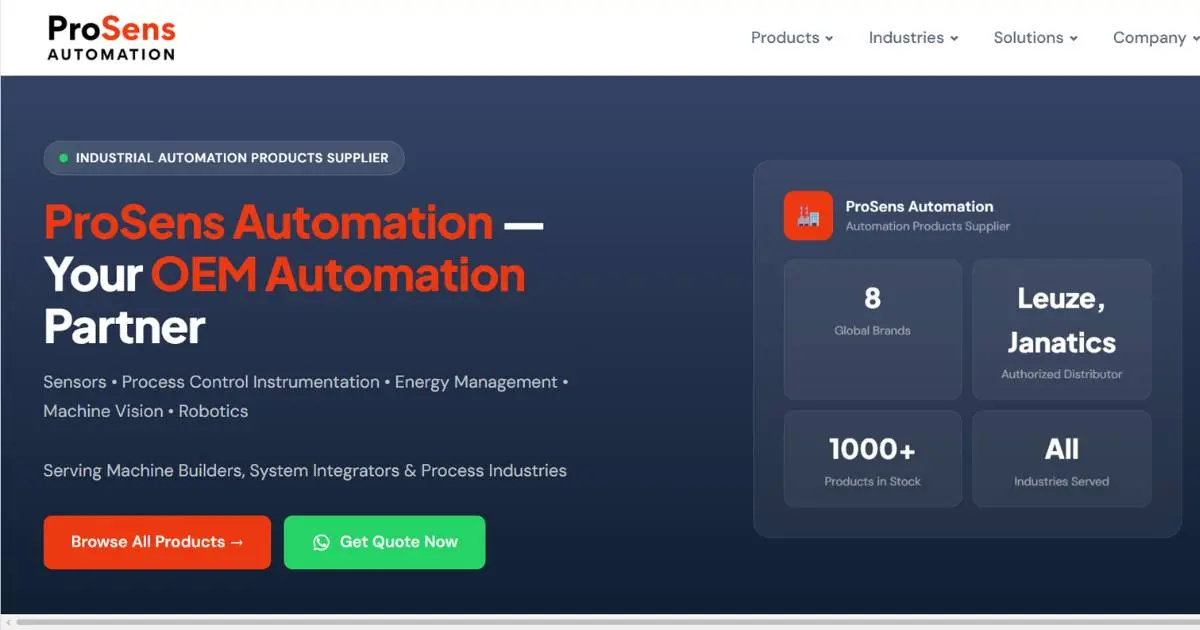Expand the Company dropdown chevron
Image resolution: width=1200 pixels, height=630 pixels.
click(x=1195, y=39)
